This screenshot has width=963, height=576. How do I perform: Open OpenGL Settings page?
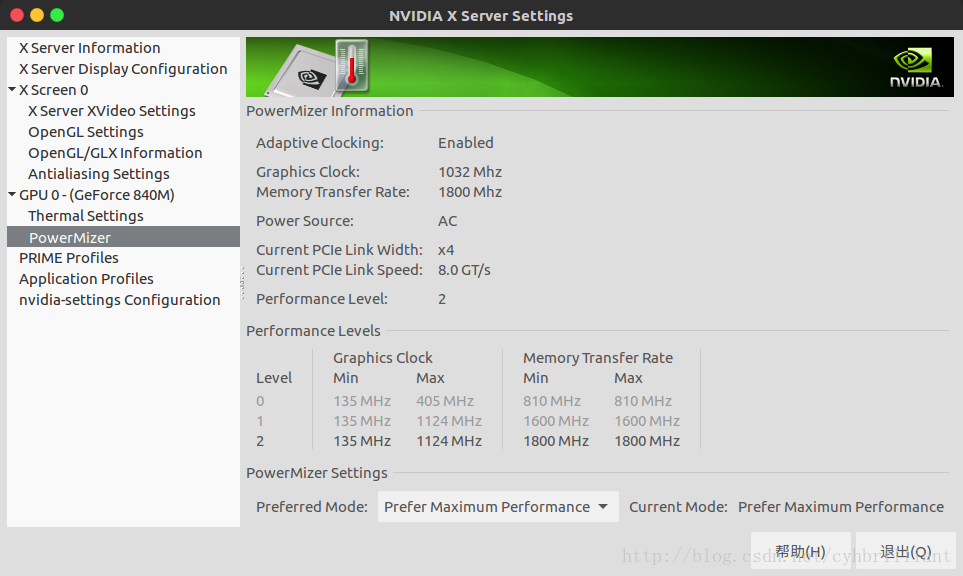(86, 132)
